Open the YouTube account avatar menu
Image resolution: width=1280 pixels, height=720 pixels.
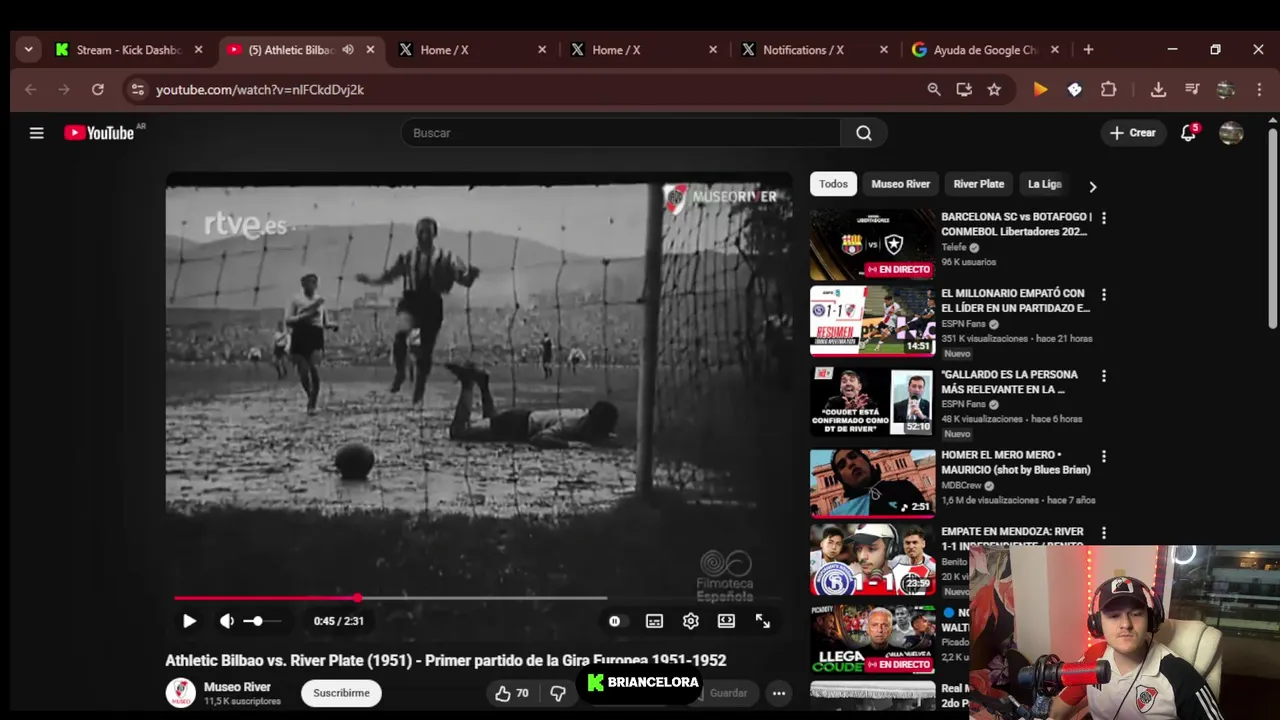coord(1231,133)
